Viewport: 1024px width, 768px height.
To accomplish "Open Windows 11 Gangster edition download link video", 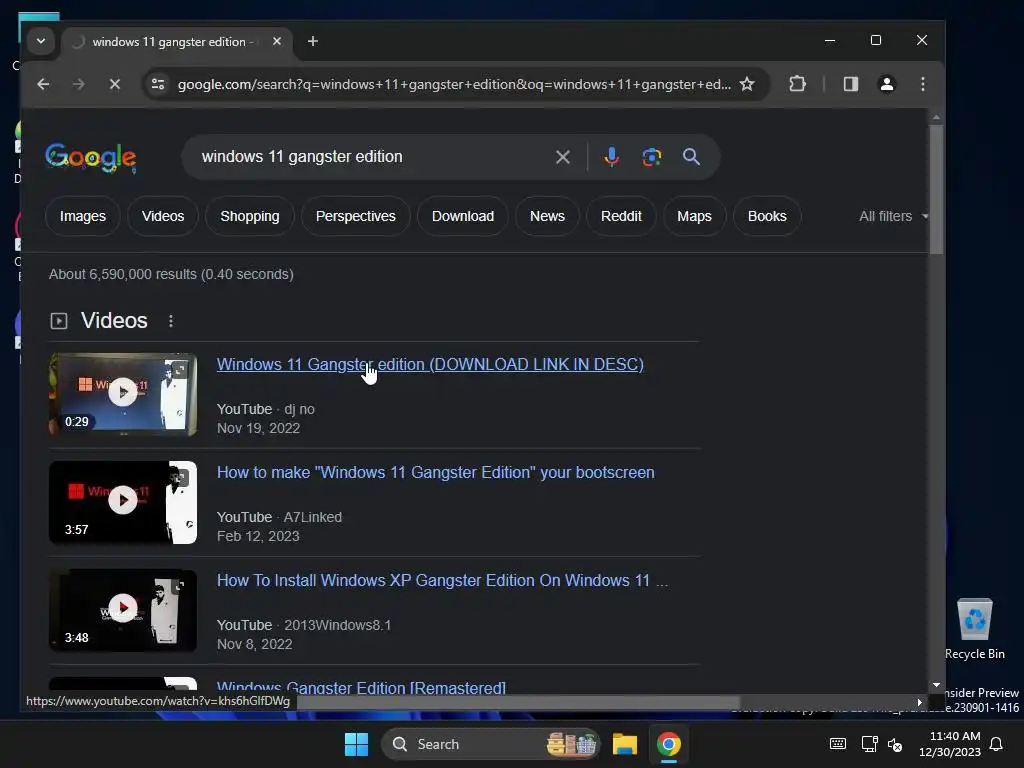I will click(430, 364).
